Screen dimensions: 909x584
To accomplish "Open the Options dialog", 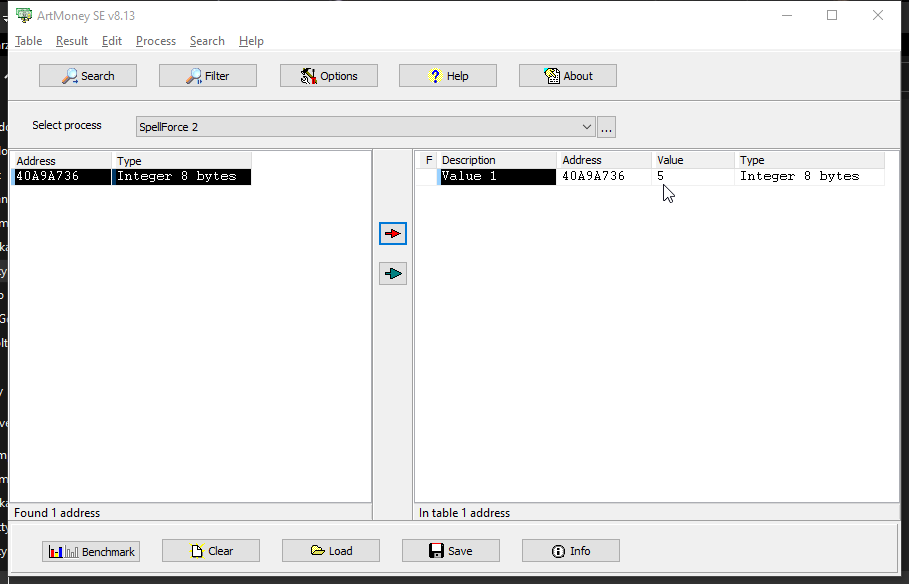I will (329, 75).
